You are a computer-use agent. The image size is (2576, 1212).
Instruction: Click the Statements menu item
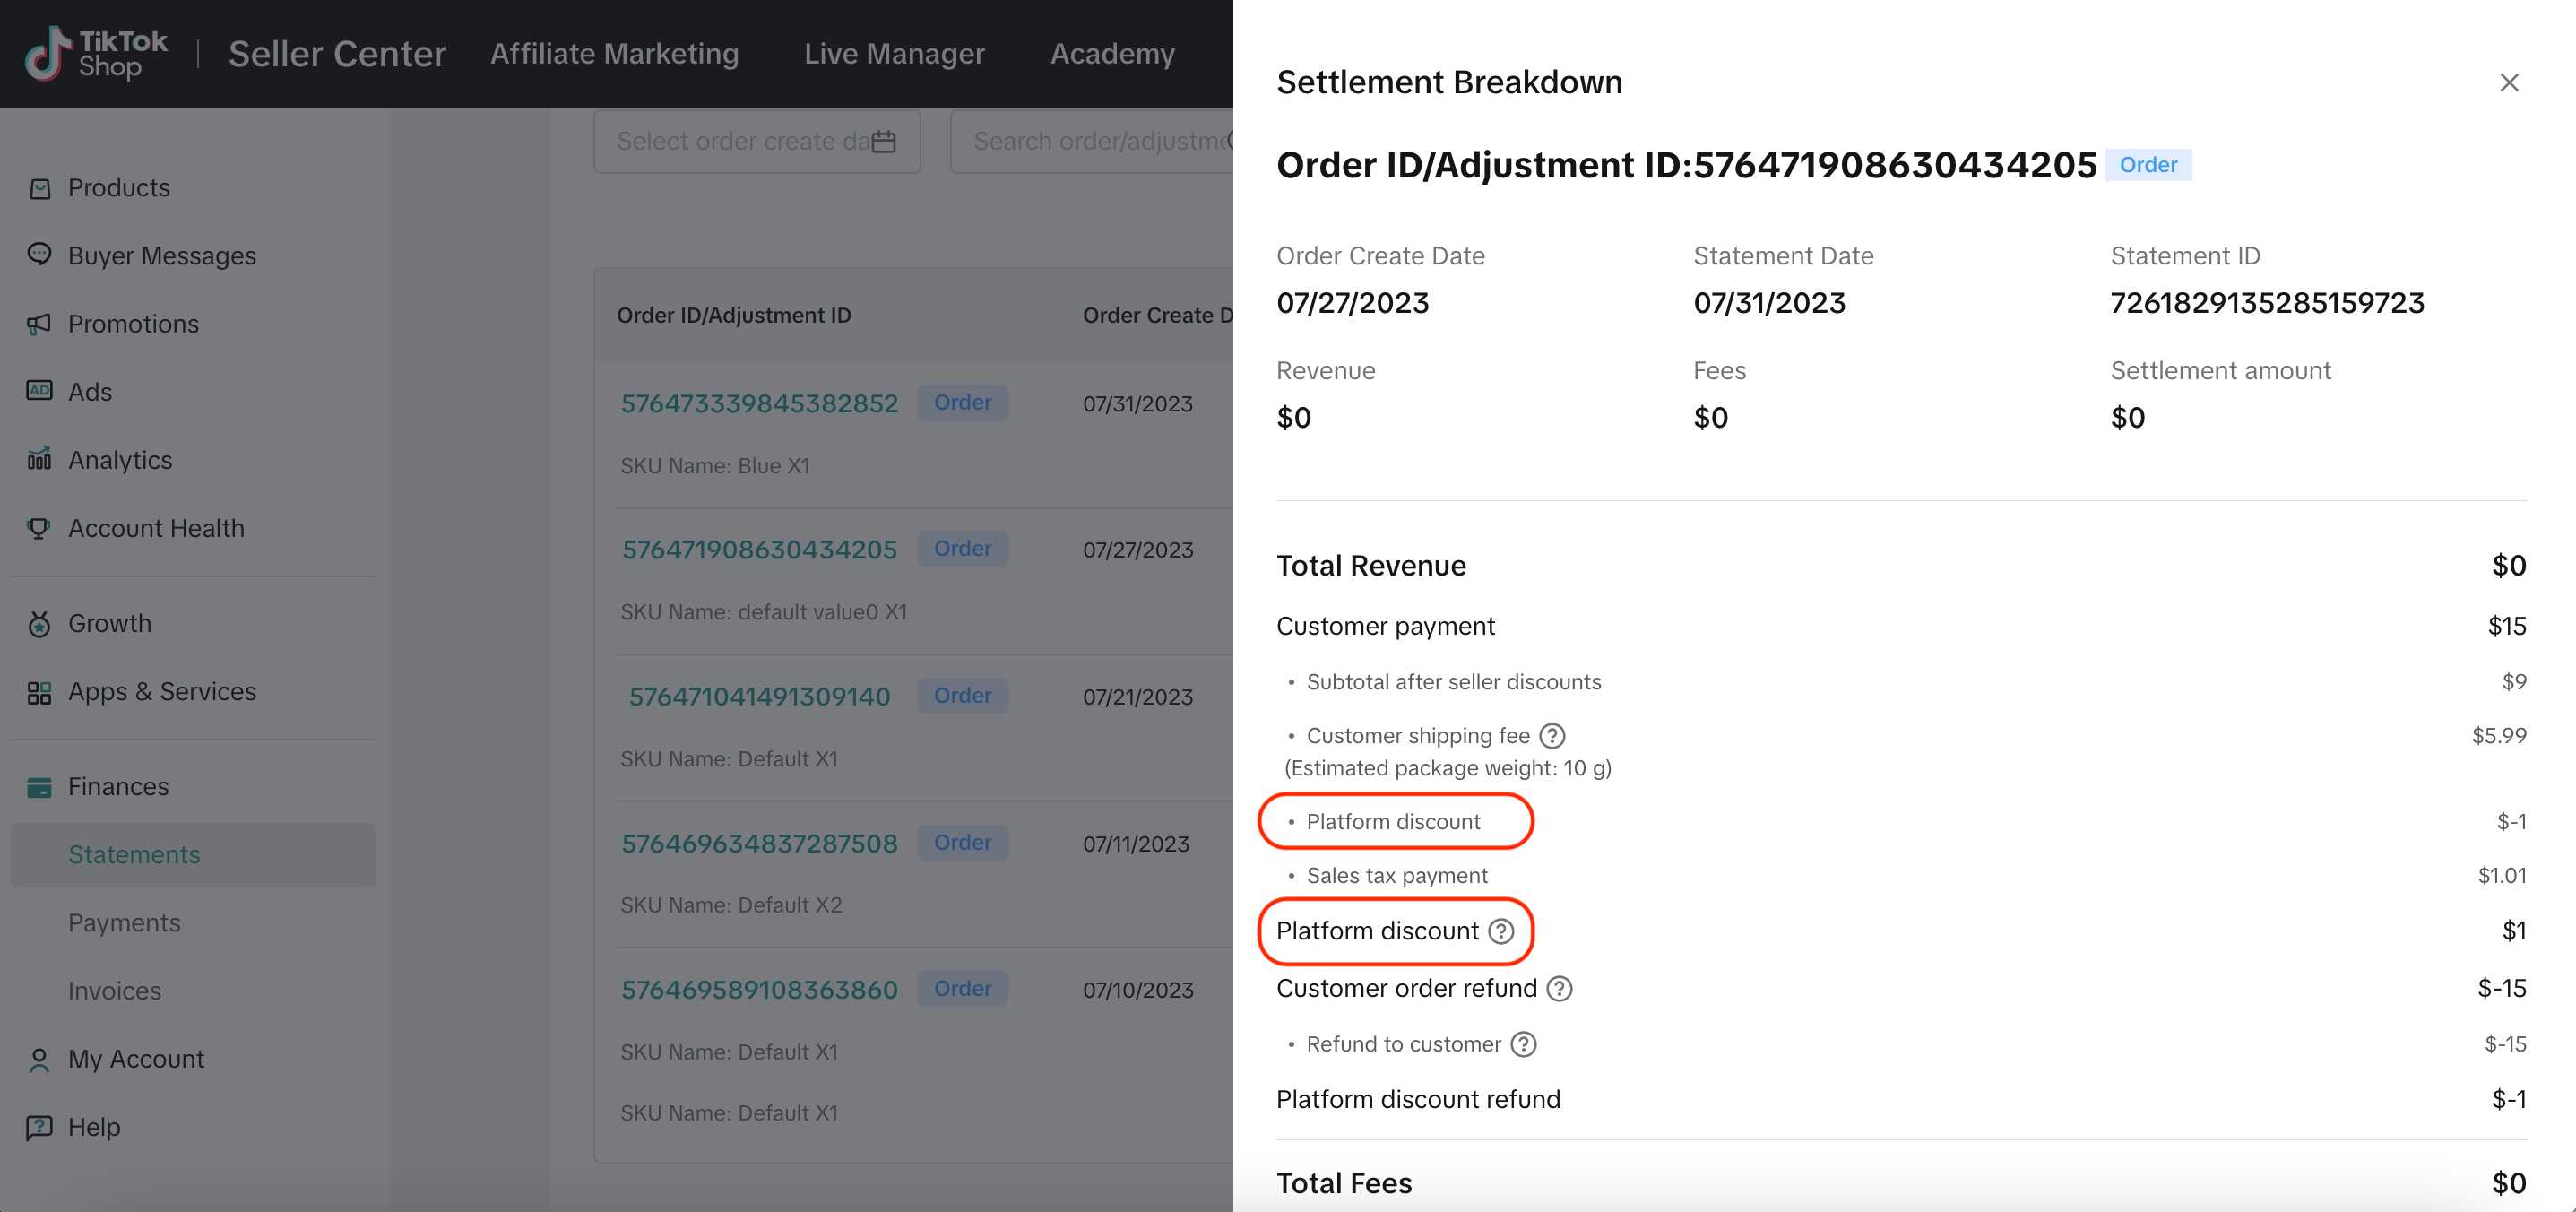point(133,854)
